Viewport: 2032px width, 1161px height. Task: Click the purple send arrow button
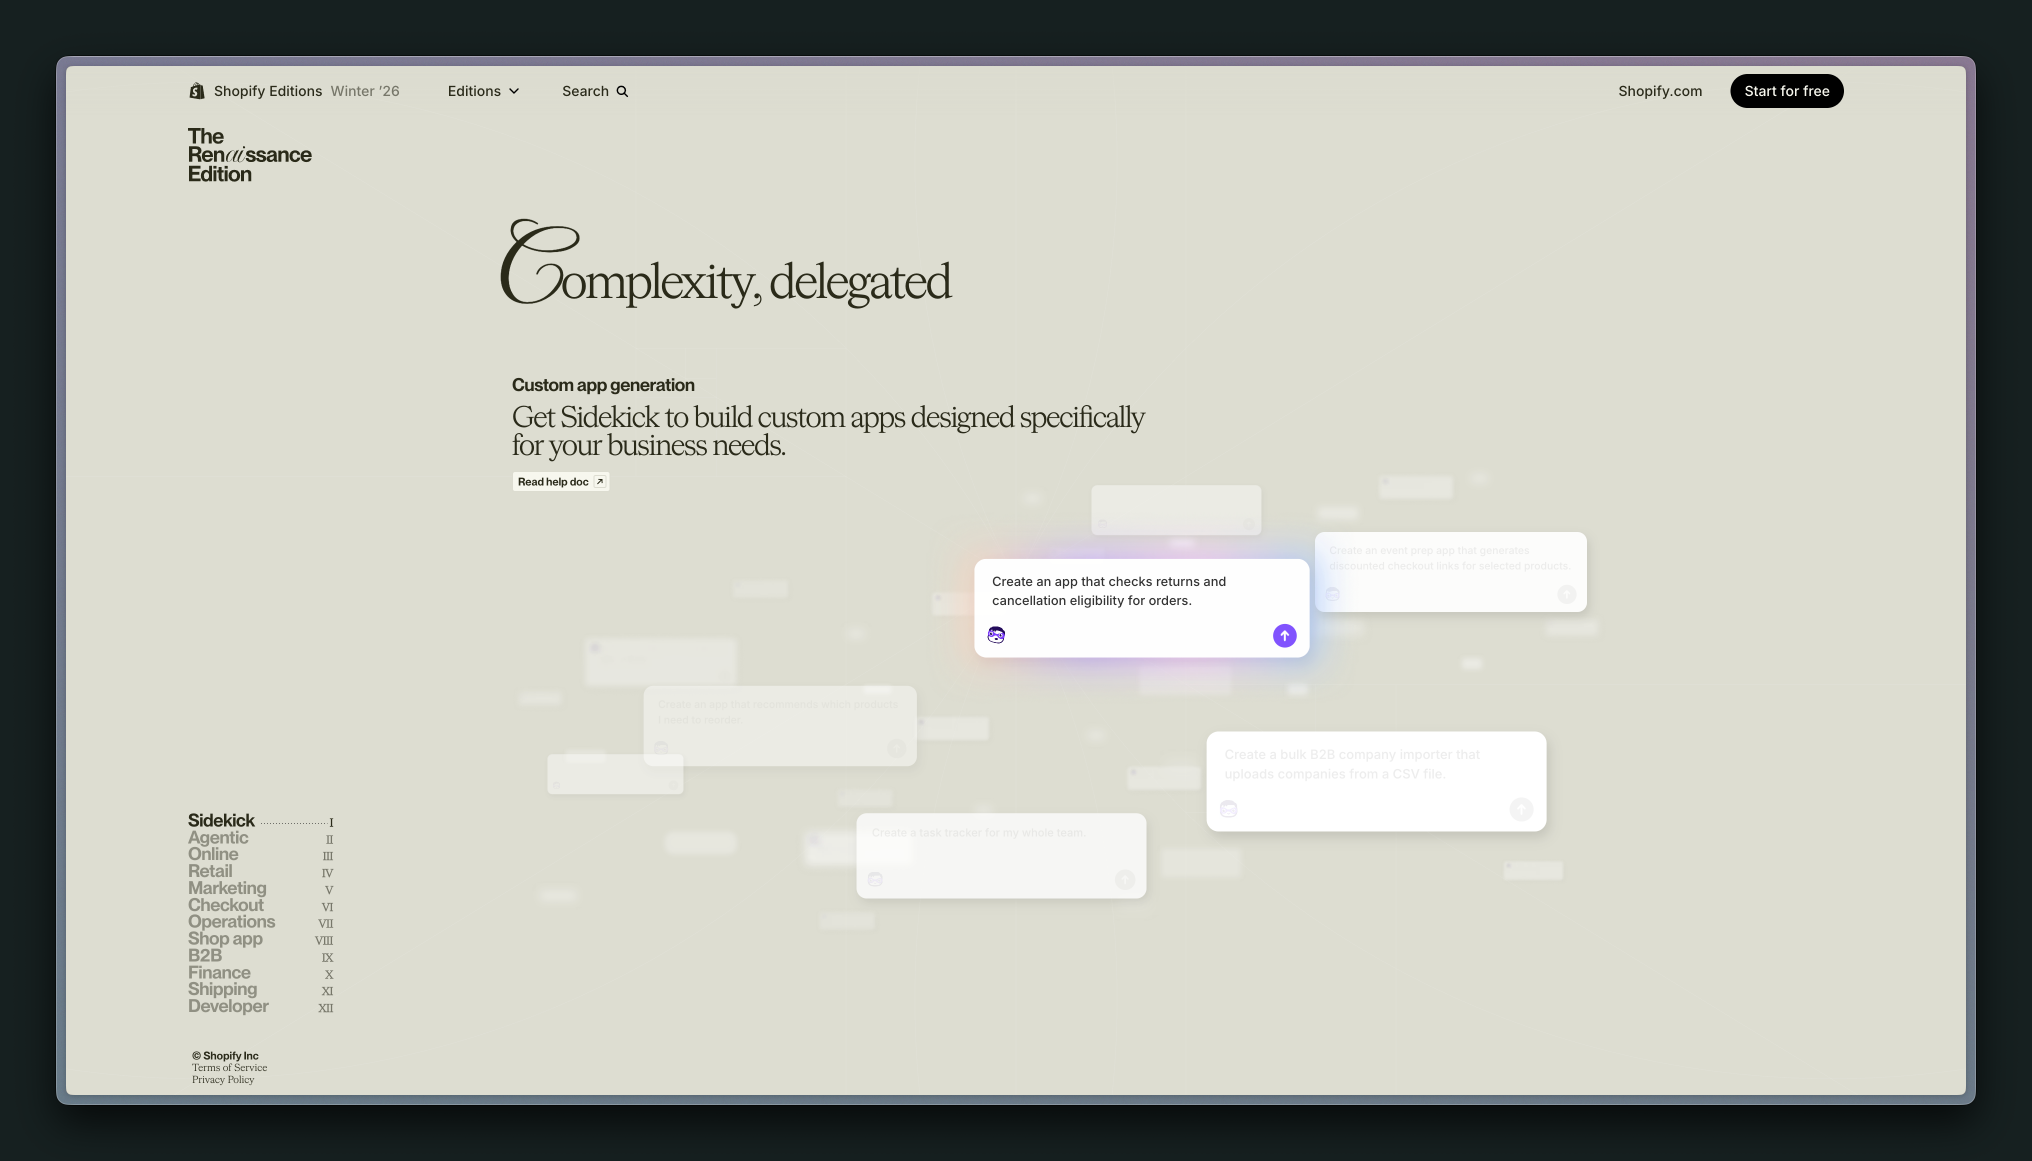[x=1284, y=636]
